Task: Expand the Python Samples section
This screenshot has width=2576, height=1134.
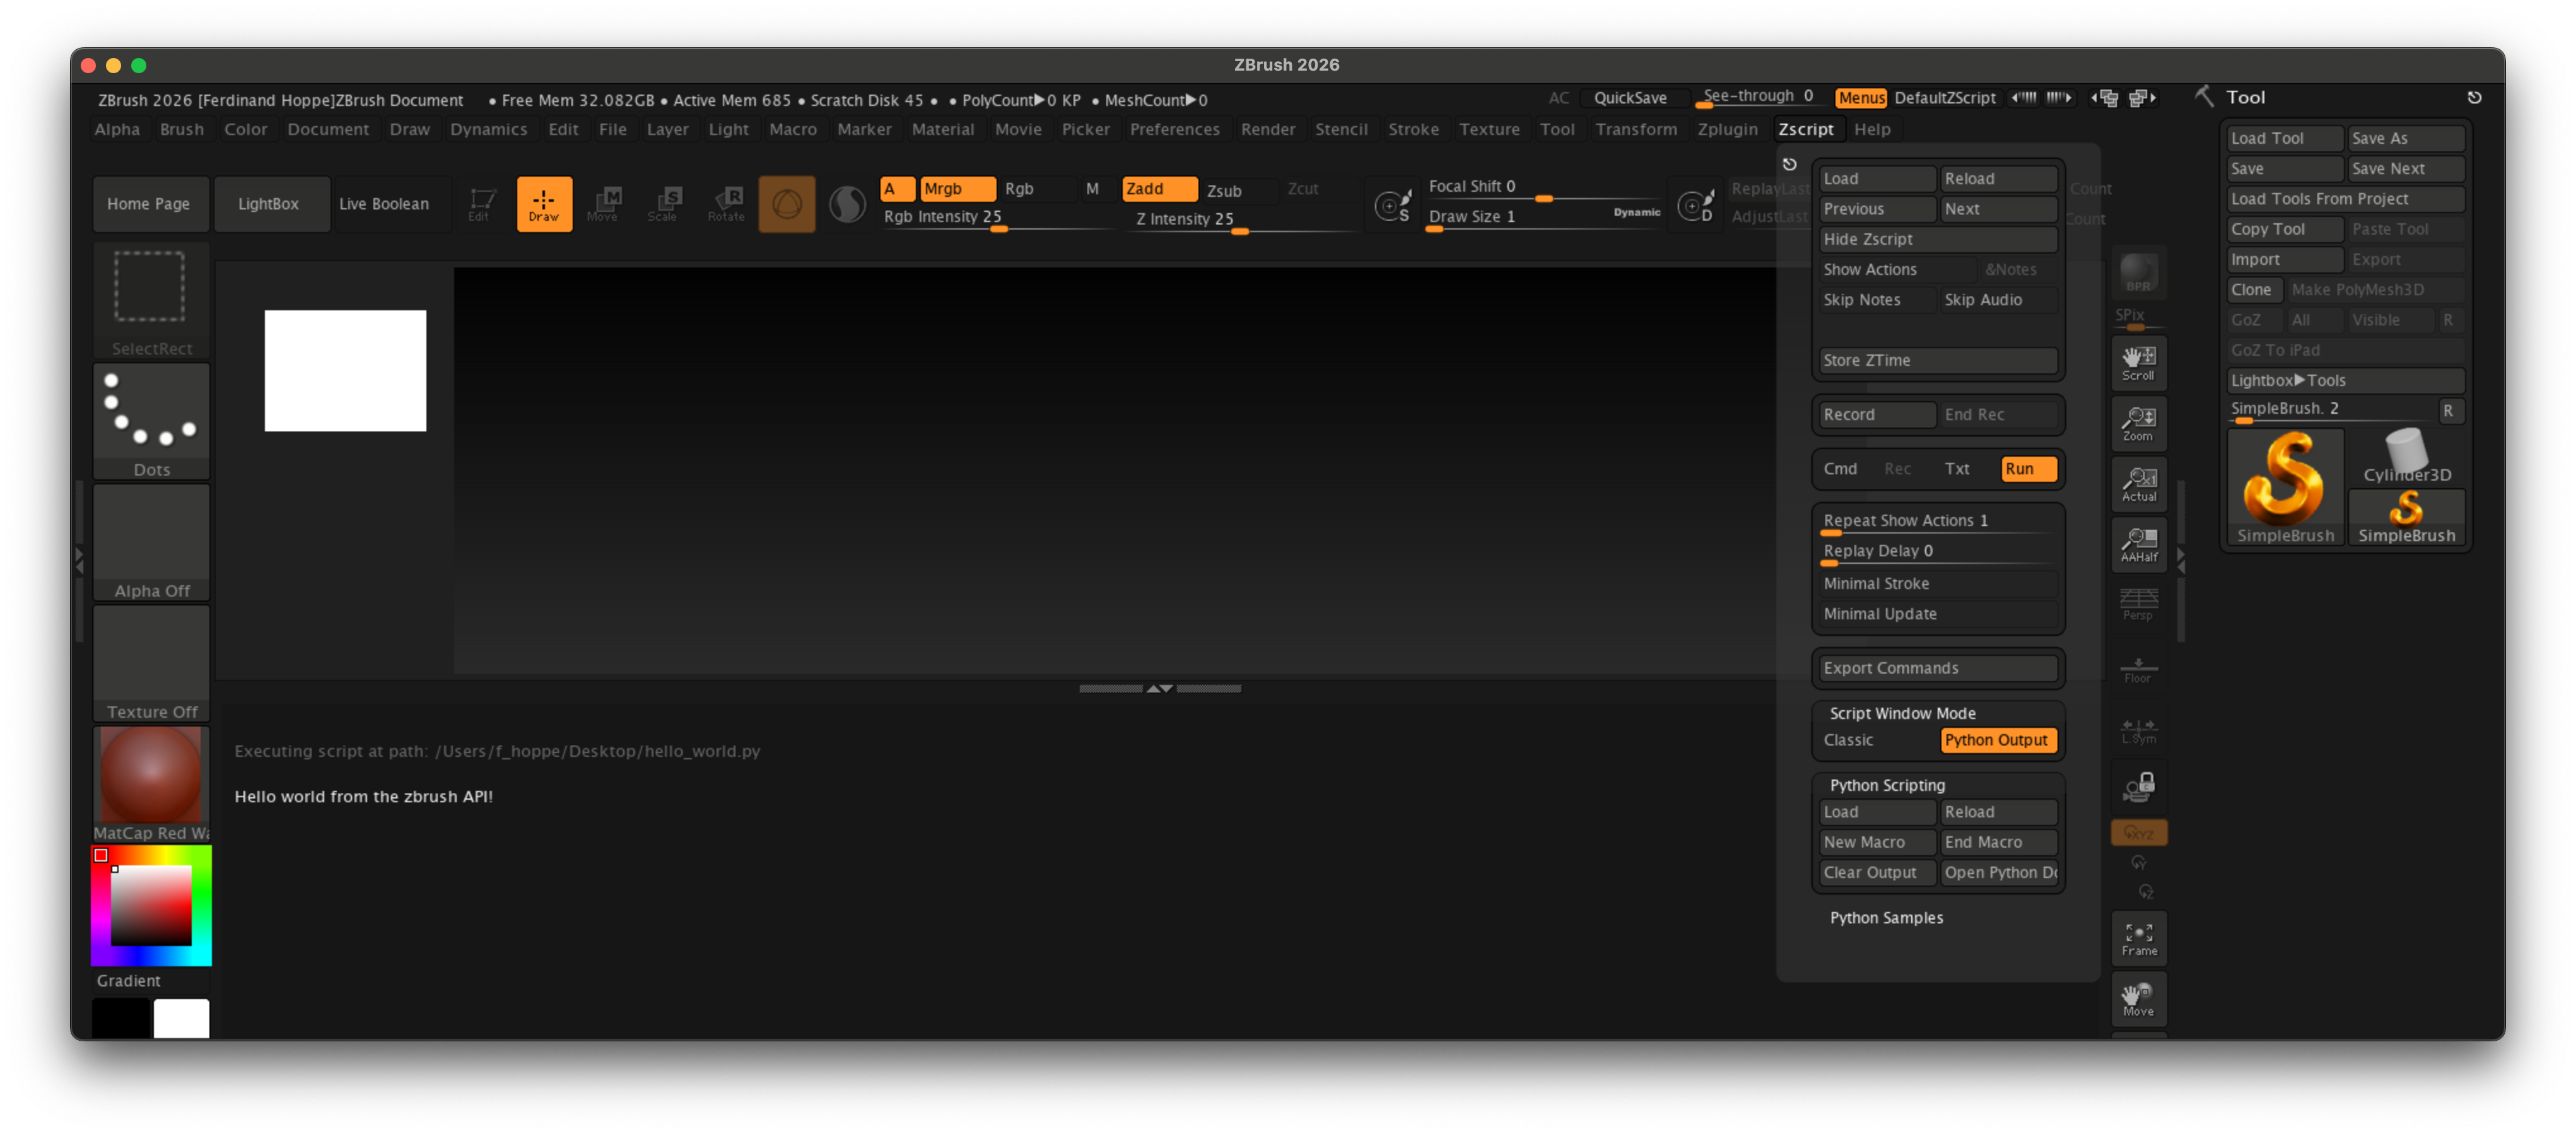Action: [x=1886, y=917]
